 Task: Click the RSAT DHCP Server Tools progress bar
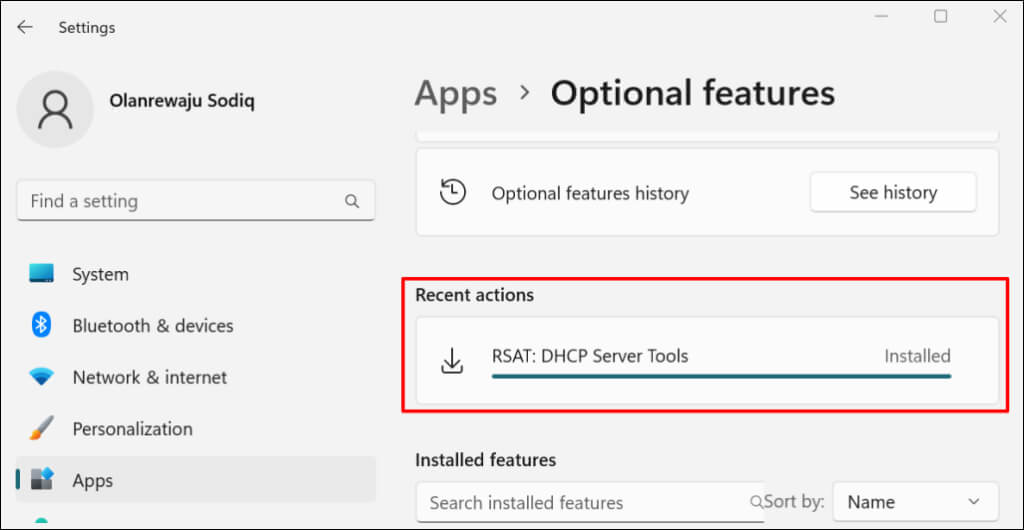click(x=720, y=376)
